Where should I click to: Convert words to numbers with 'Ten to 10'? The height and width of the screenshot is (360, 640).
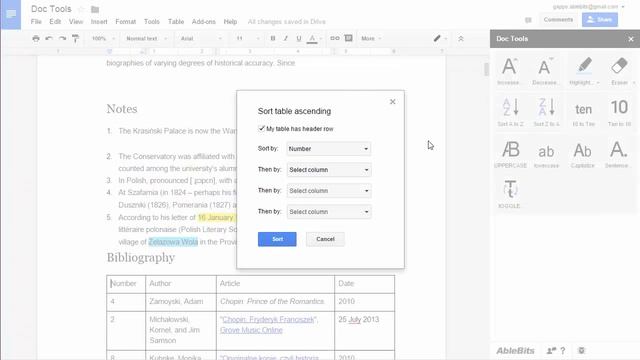[x=619, y=111]
